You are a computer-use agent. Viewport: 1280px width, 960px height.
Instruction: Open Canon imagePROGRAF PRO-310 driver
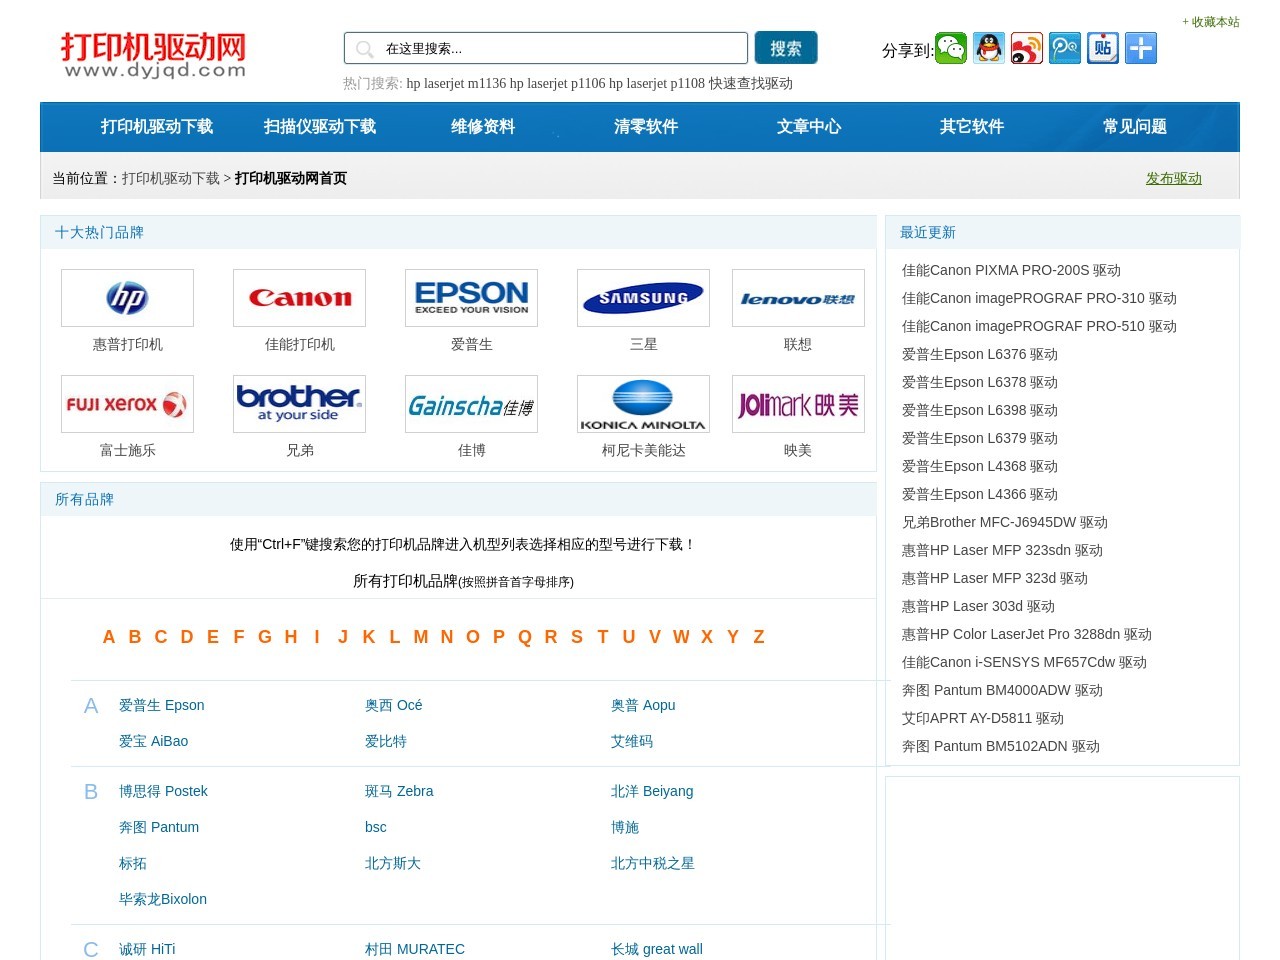[1039, 298]
